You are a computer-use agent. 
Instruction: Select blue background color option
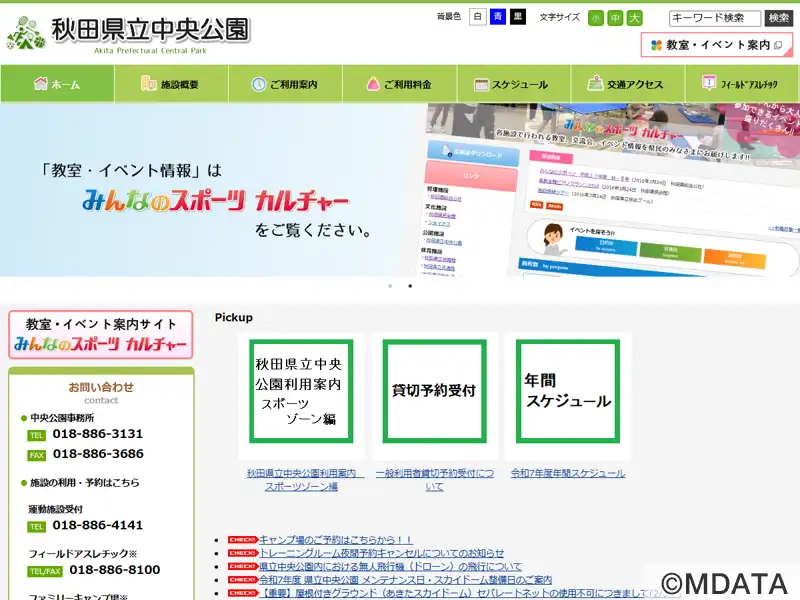click(x=498, y=17)
